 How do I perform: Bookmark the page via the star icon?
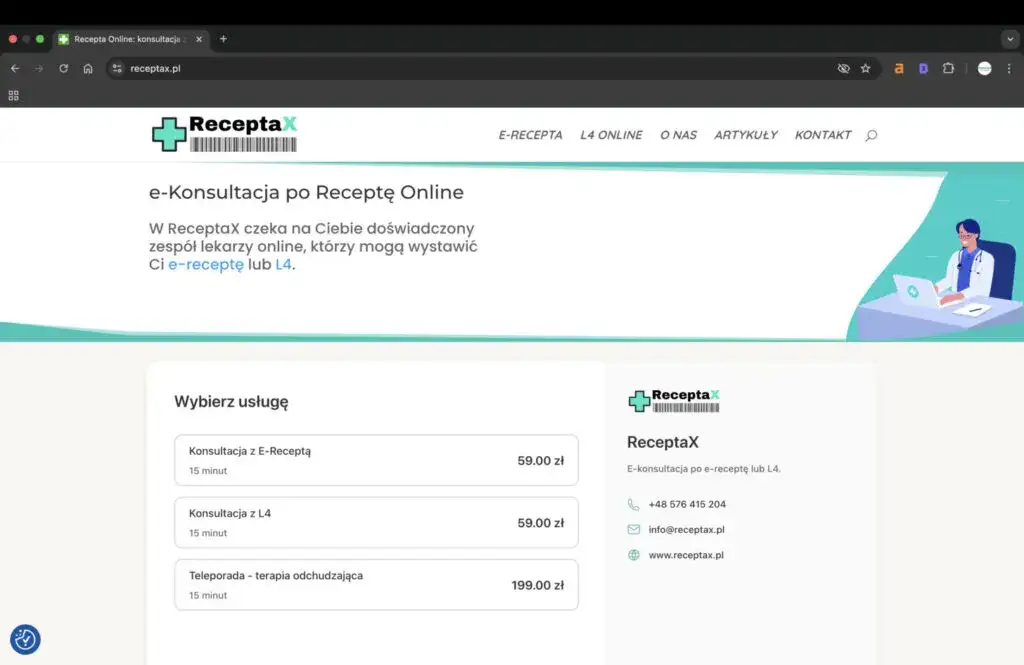(x=866, y=68)
